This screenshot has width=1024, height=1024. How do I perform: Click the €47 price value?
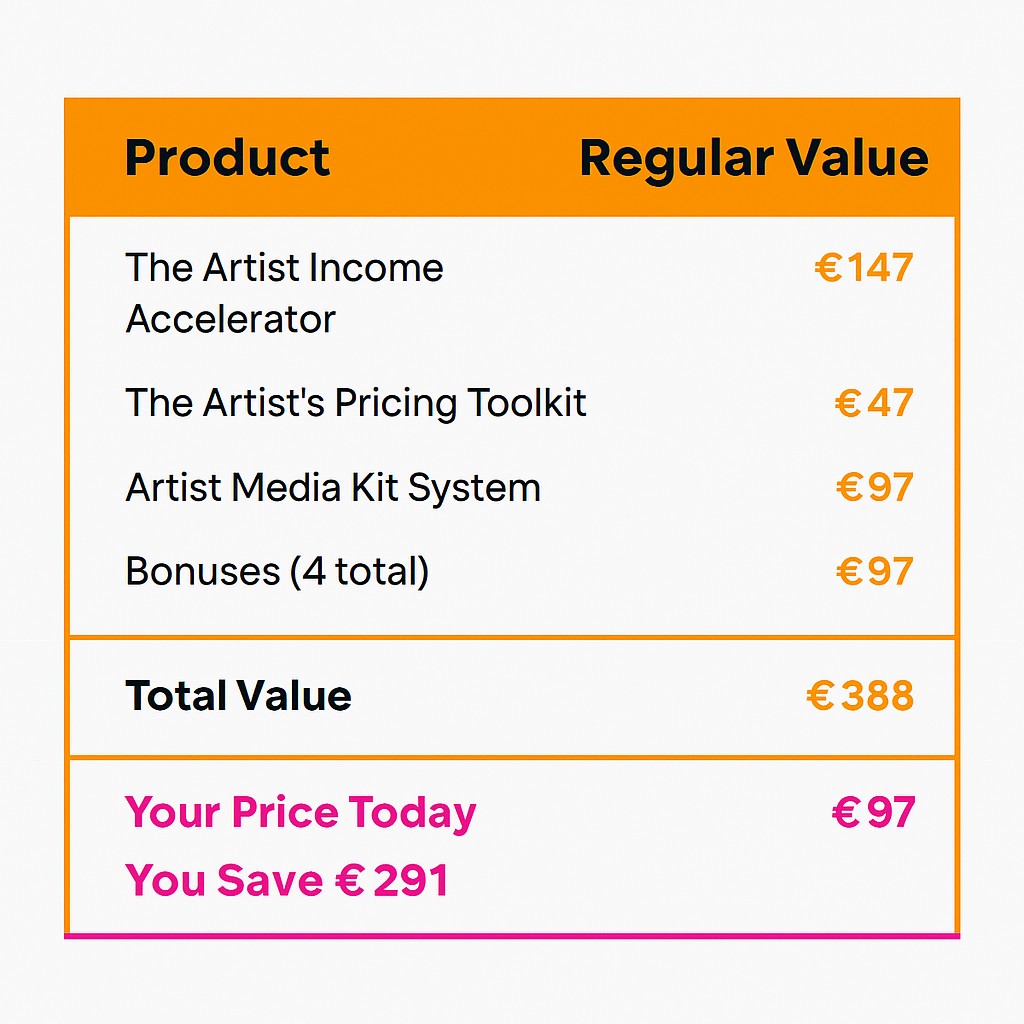[874, 403]
